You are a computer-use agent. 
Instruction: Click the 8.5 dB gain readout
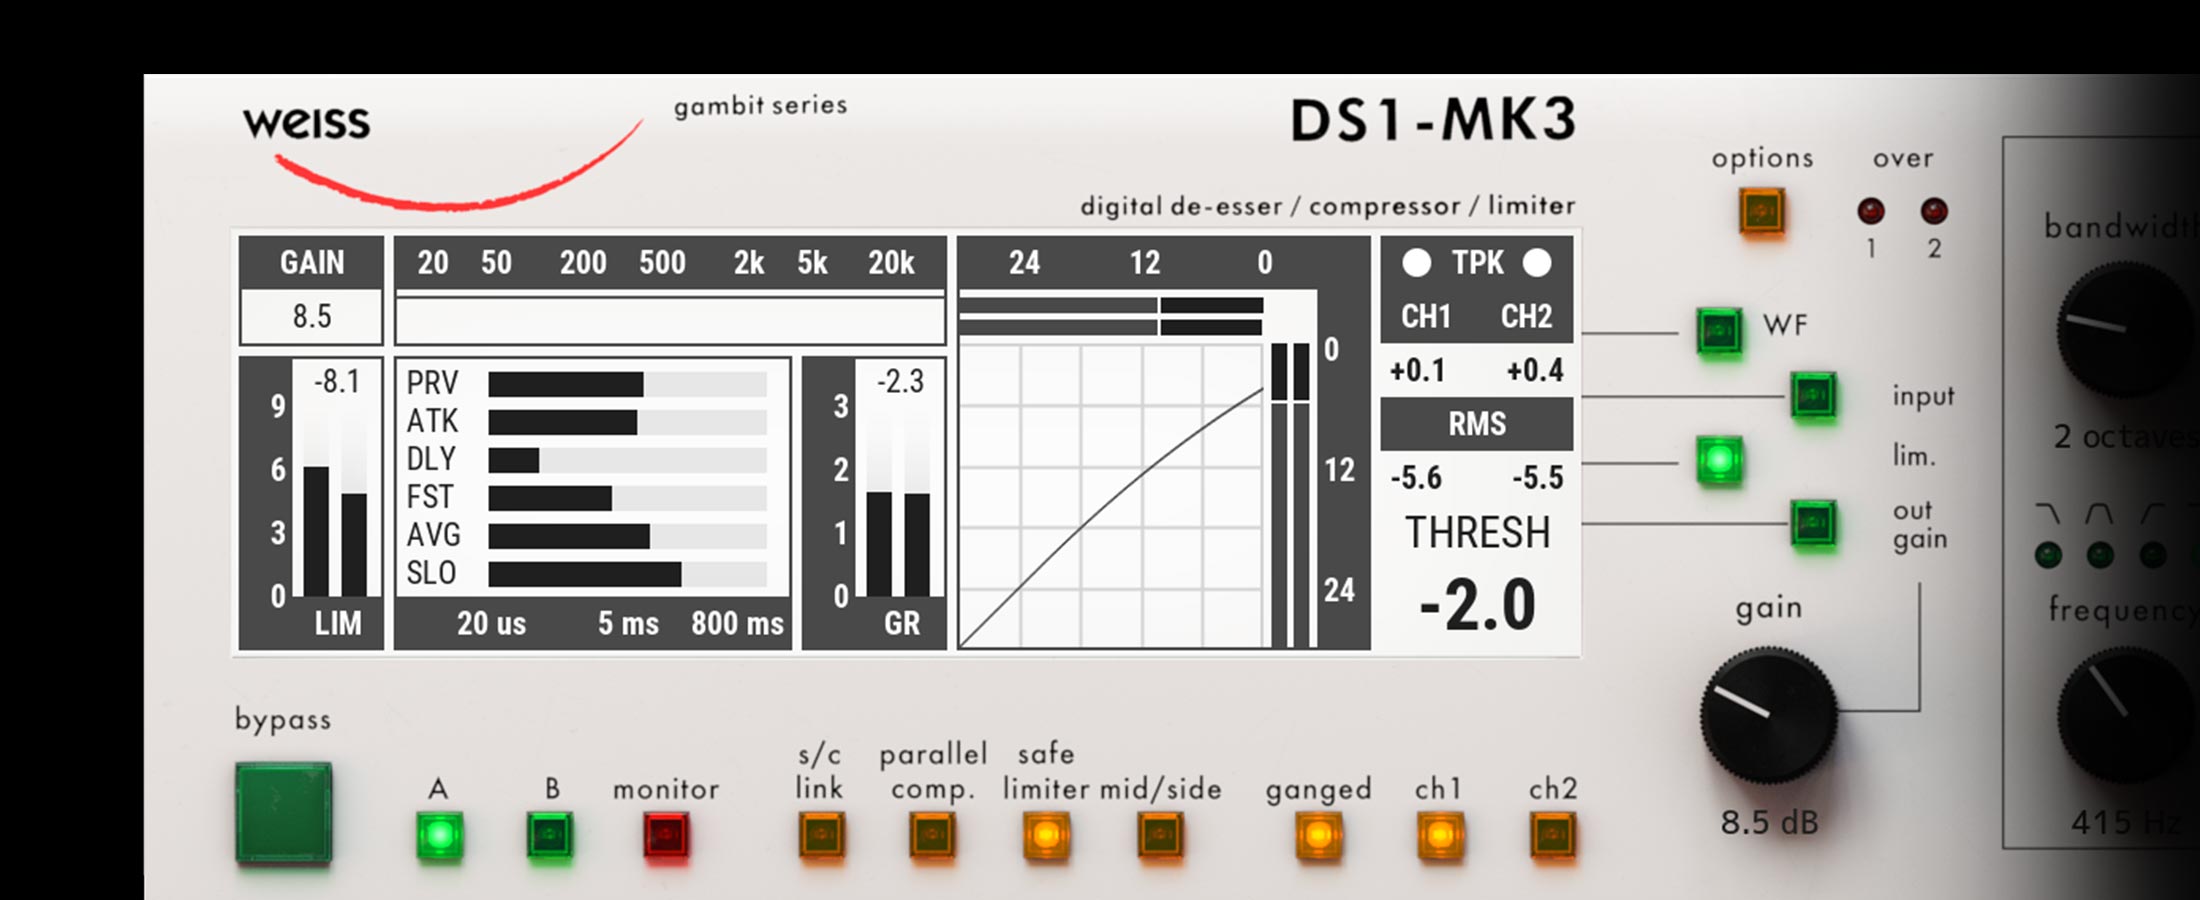(1769, 823)
